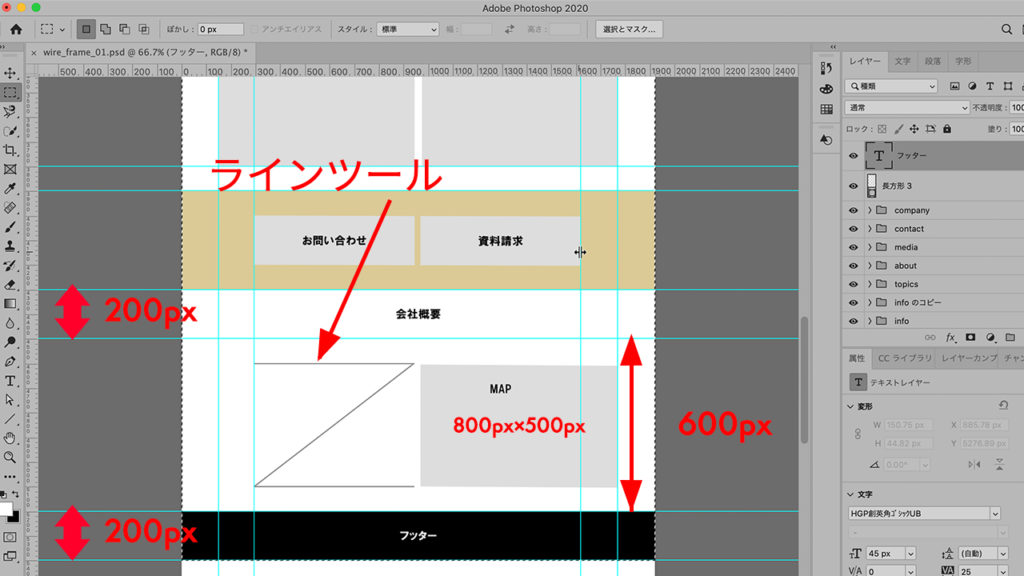
Task: Hide the contact group
Action: click(853, 229)
